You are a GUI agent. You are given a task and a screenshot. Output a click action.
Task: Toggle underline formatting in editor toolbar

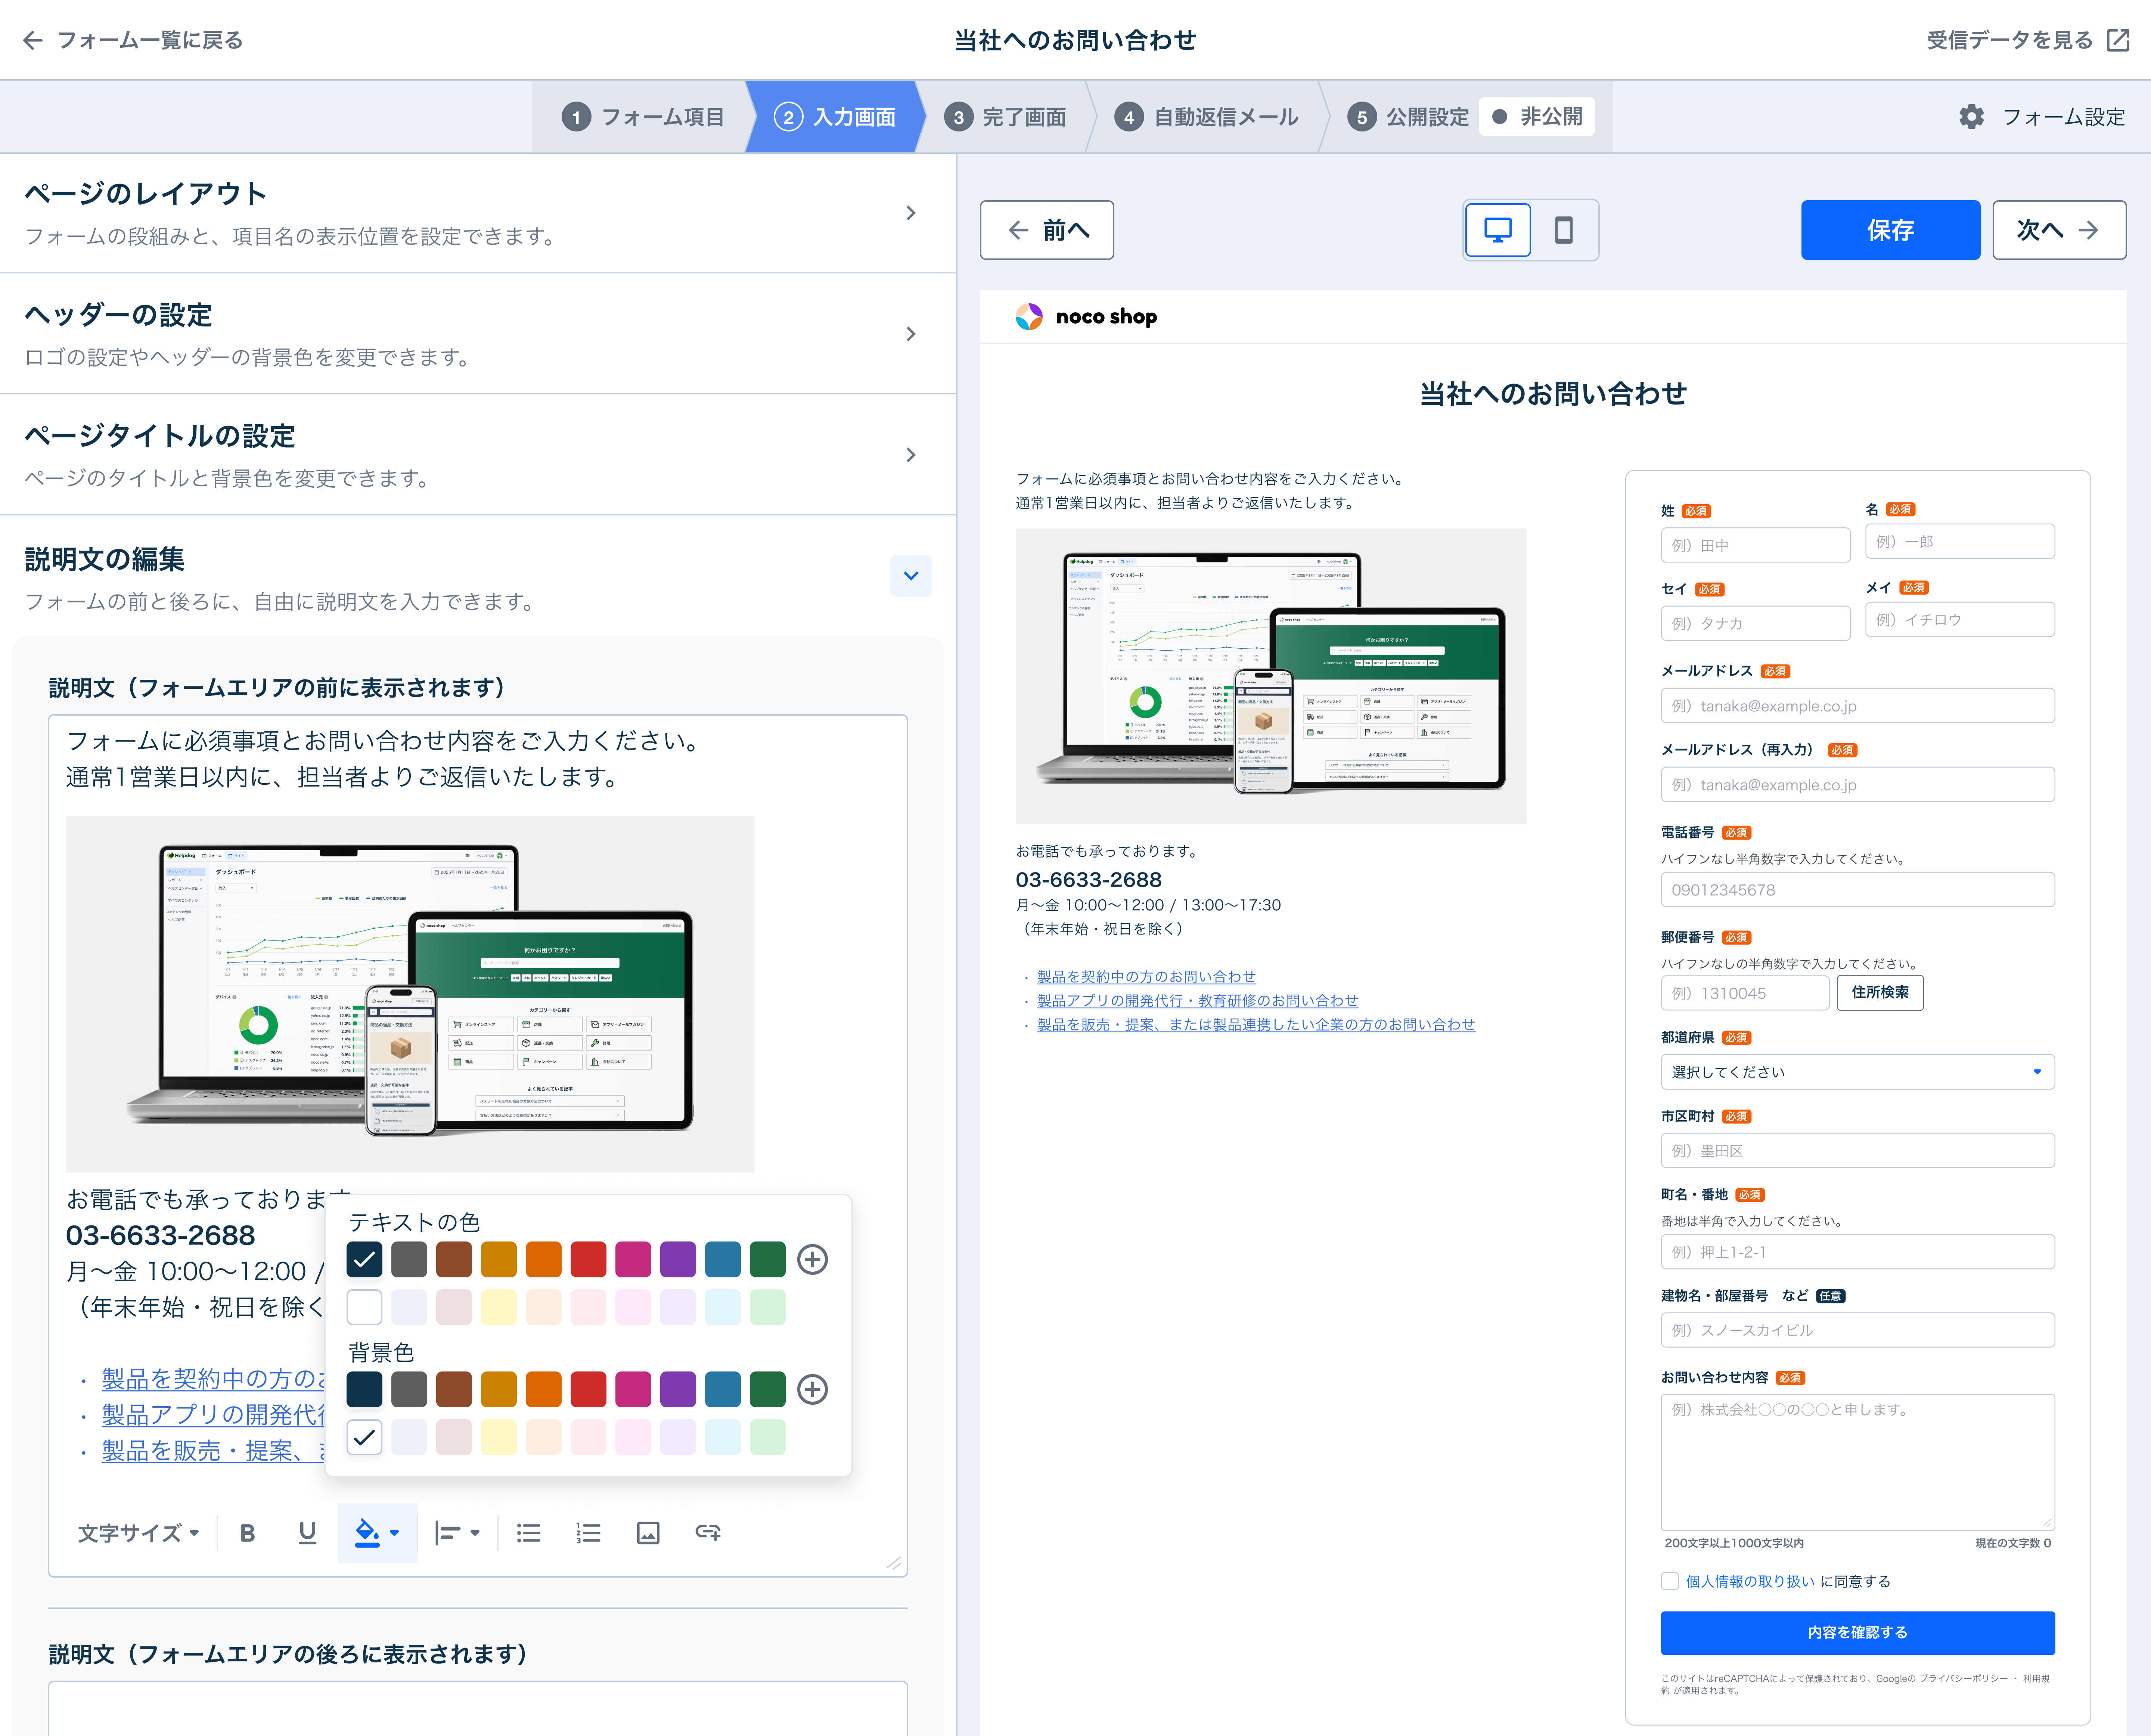point(307,1532)
